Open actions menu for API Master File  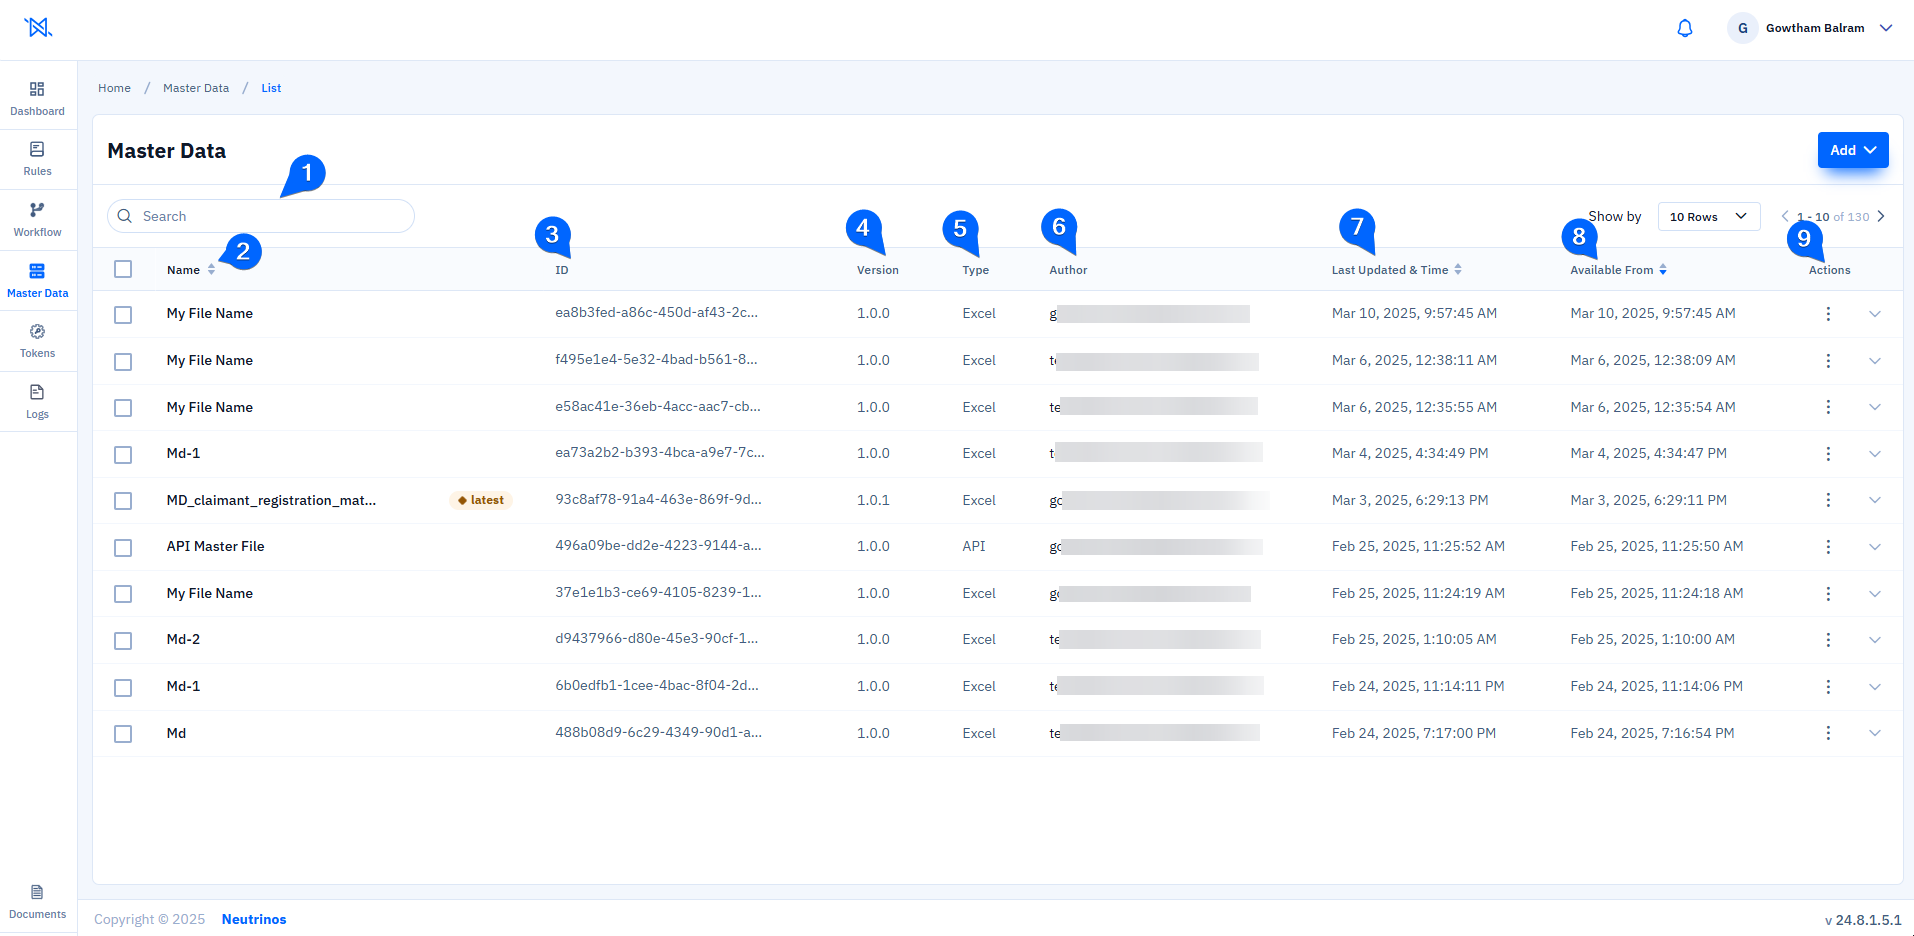pos(1828,547)
